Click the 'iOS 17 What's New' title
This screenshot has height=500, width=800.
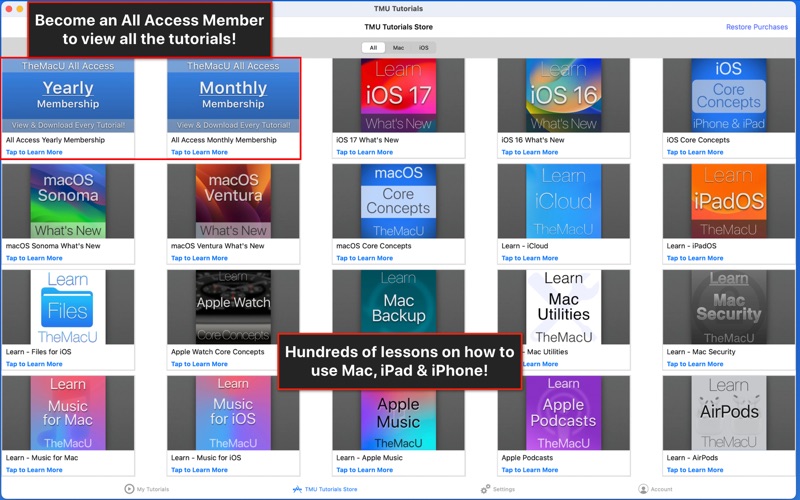click(x=367, y=140)
